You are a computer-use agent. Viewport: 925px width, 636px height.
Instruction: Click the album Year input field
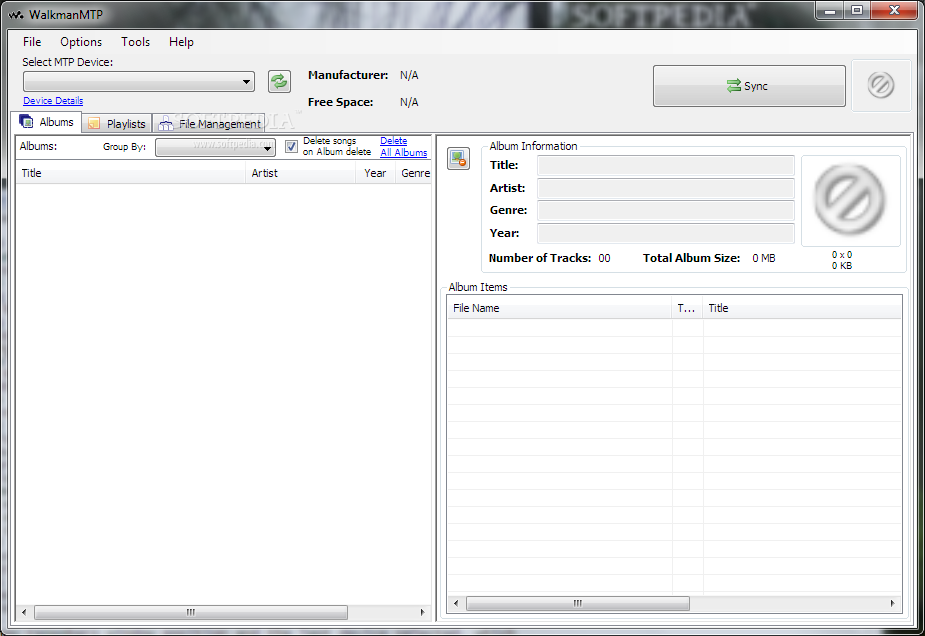[x=665, y=233]
